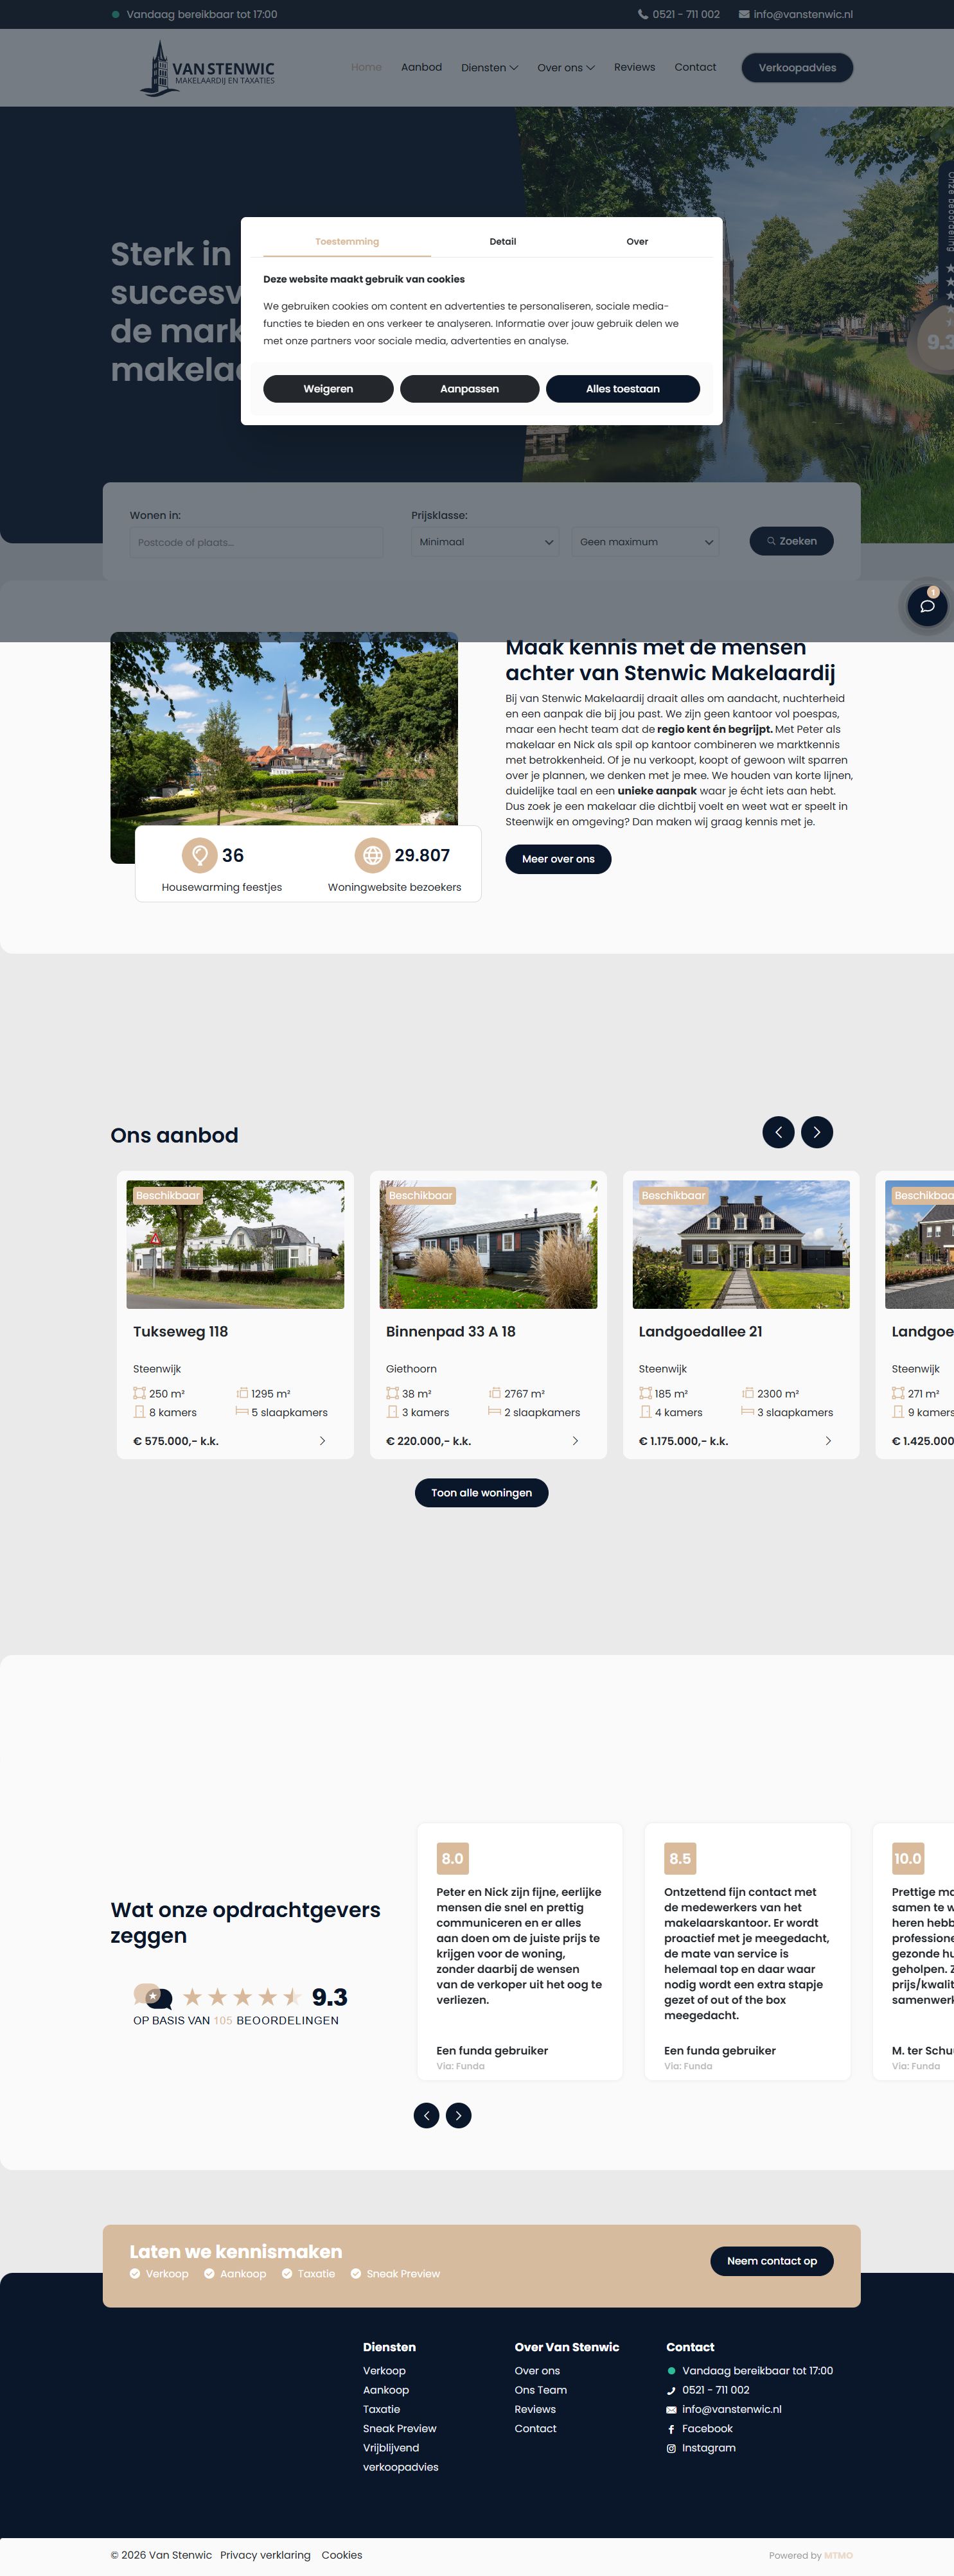Expand the Over ons menu dropdown
This screenshot has height=2576, width=954.
(x=566, y=68)
